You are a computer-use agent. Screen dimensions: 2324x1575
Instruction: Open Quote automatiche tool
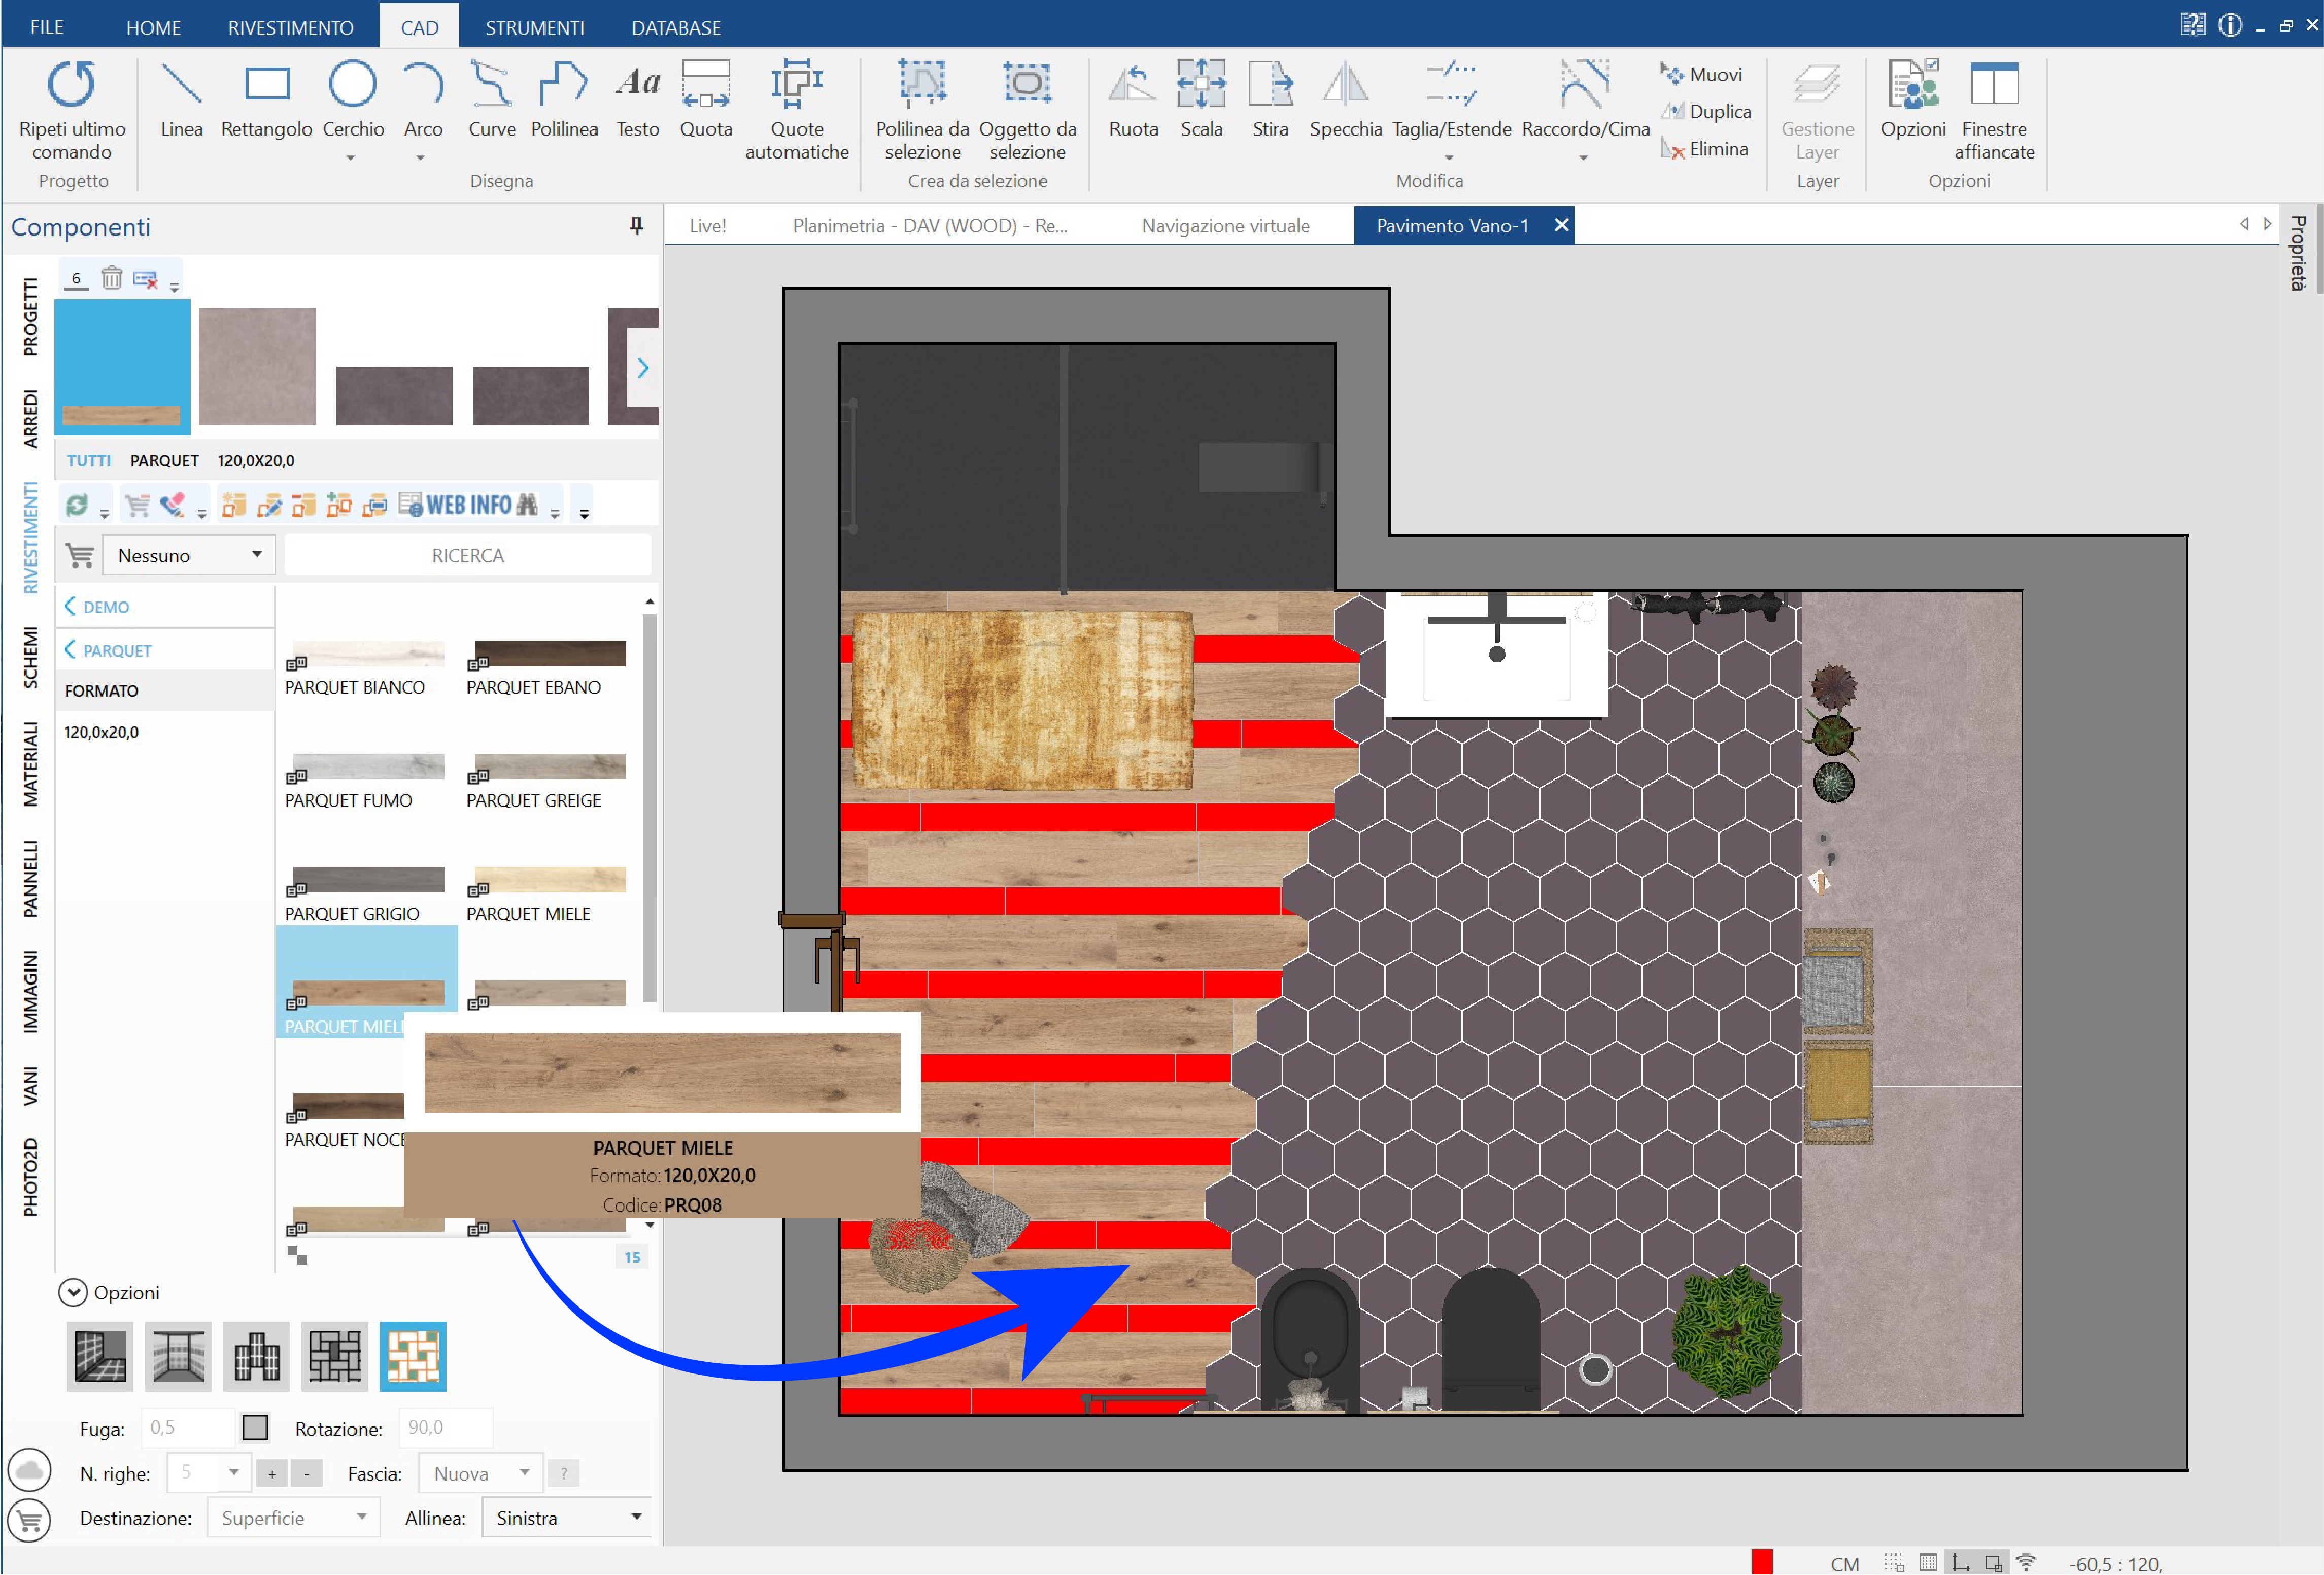coord(796,110)
